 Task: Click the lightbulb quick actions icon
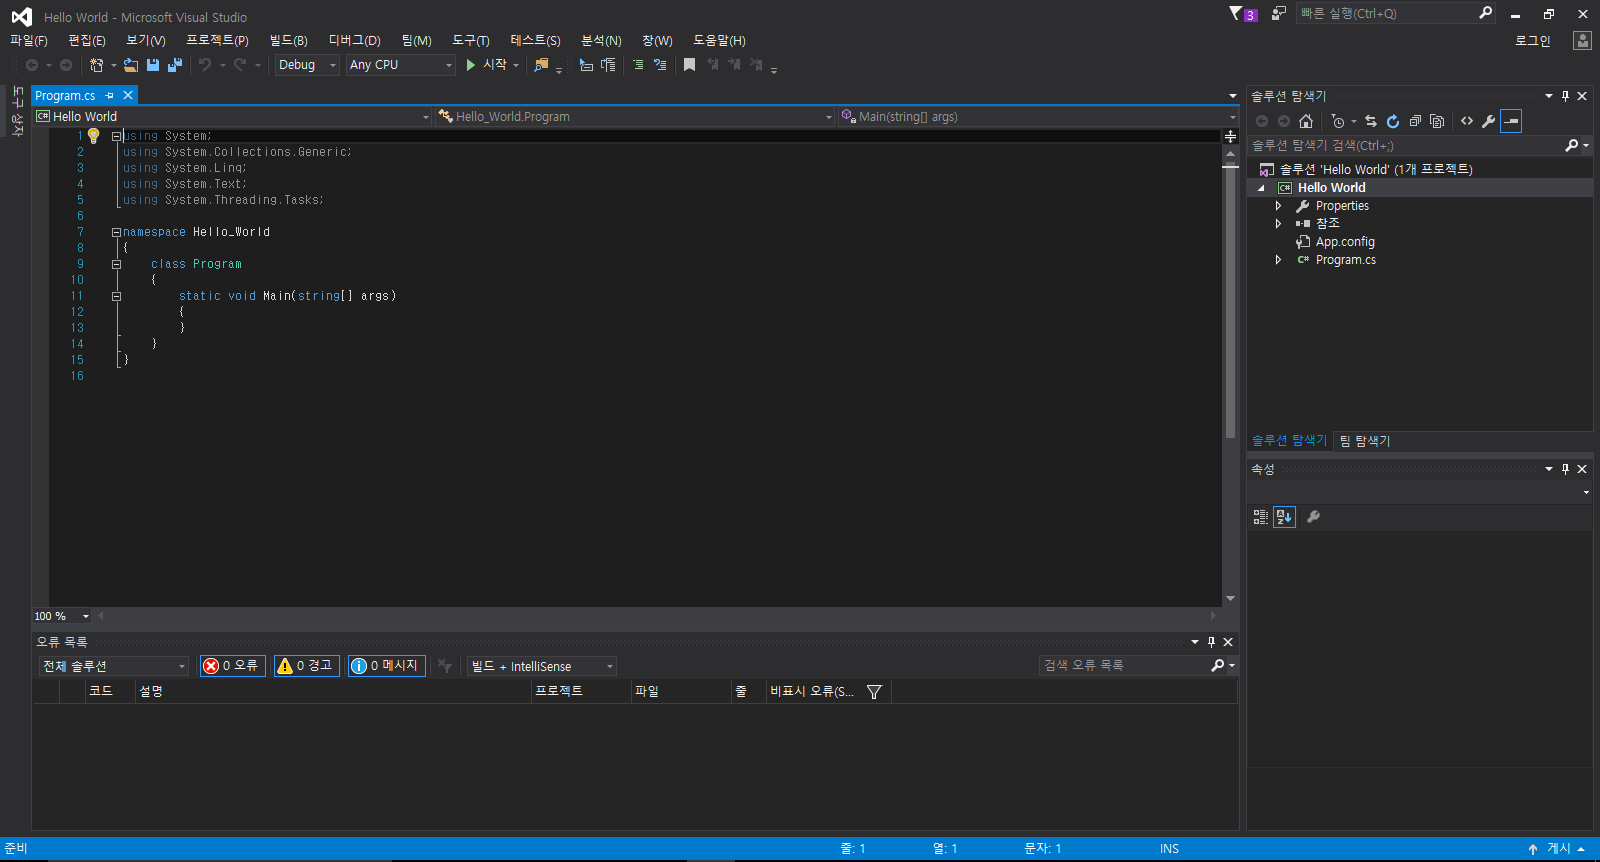click(94, 136)
